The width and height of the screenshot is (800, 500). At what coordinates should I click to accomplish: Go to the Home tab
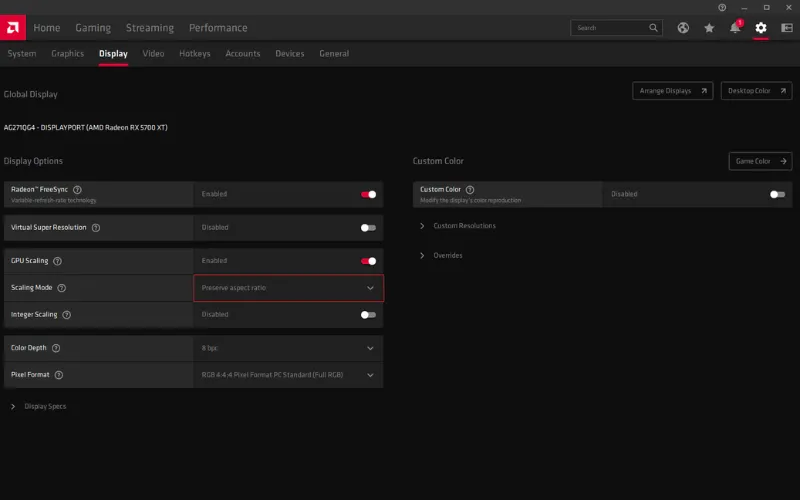[46, 28]
